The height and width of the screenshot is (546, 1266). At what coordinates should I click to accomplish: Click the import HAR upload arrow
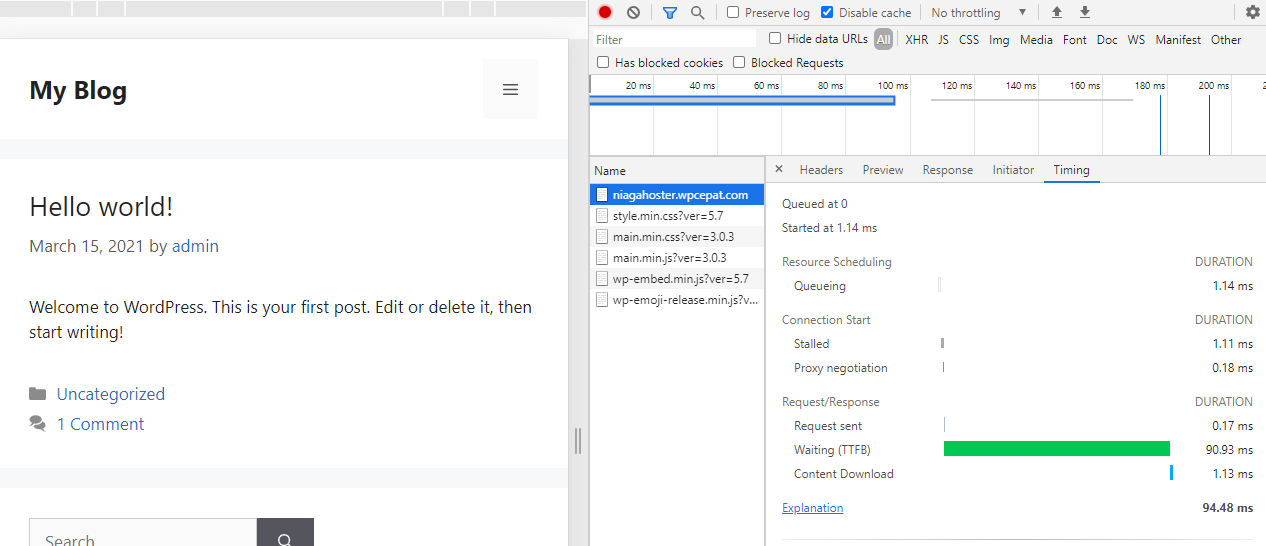tap(1057, 13)
